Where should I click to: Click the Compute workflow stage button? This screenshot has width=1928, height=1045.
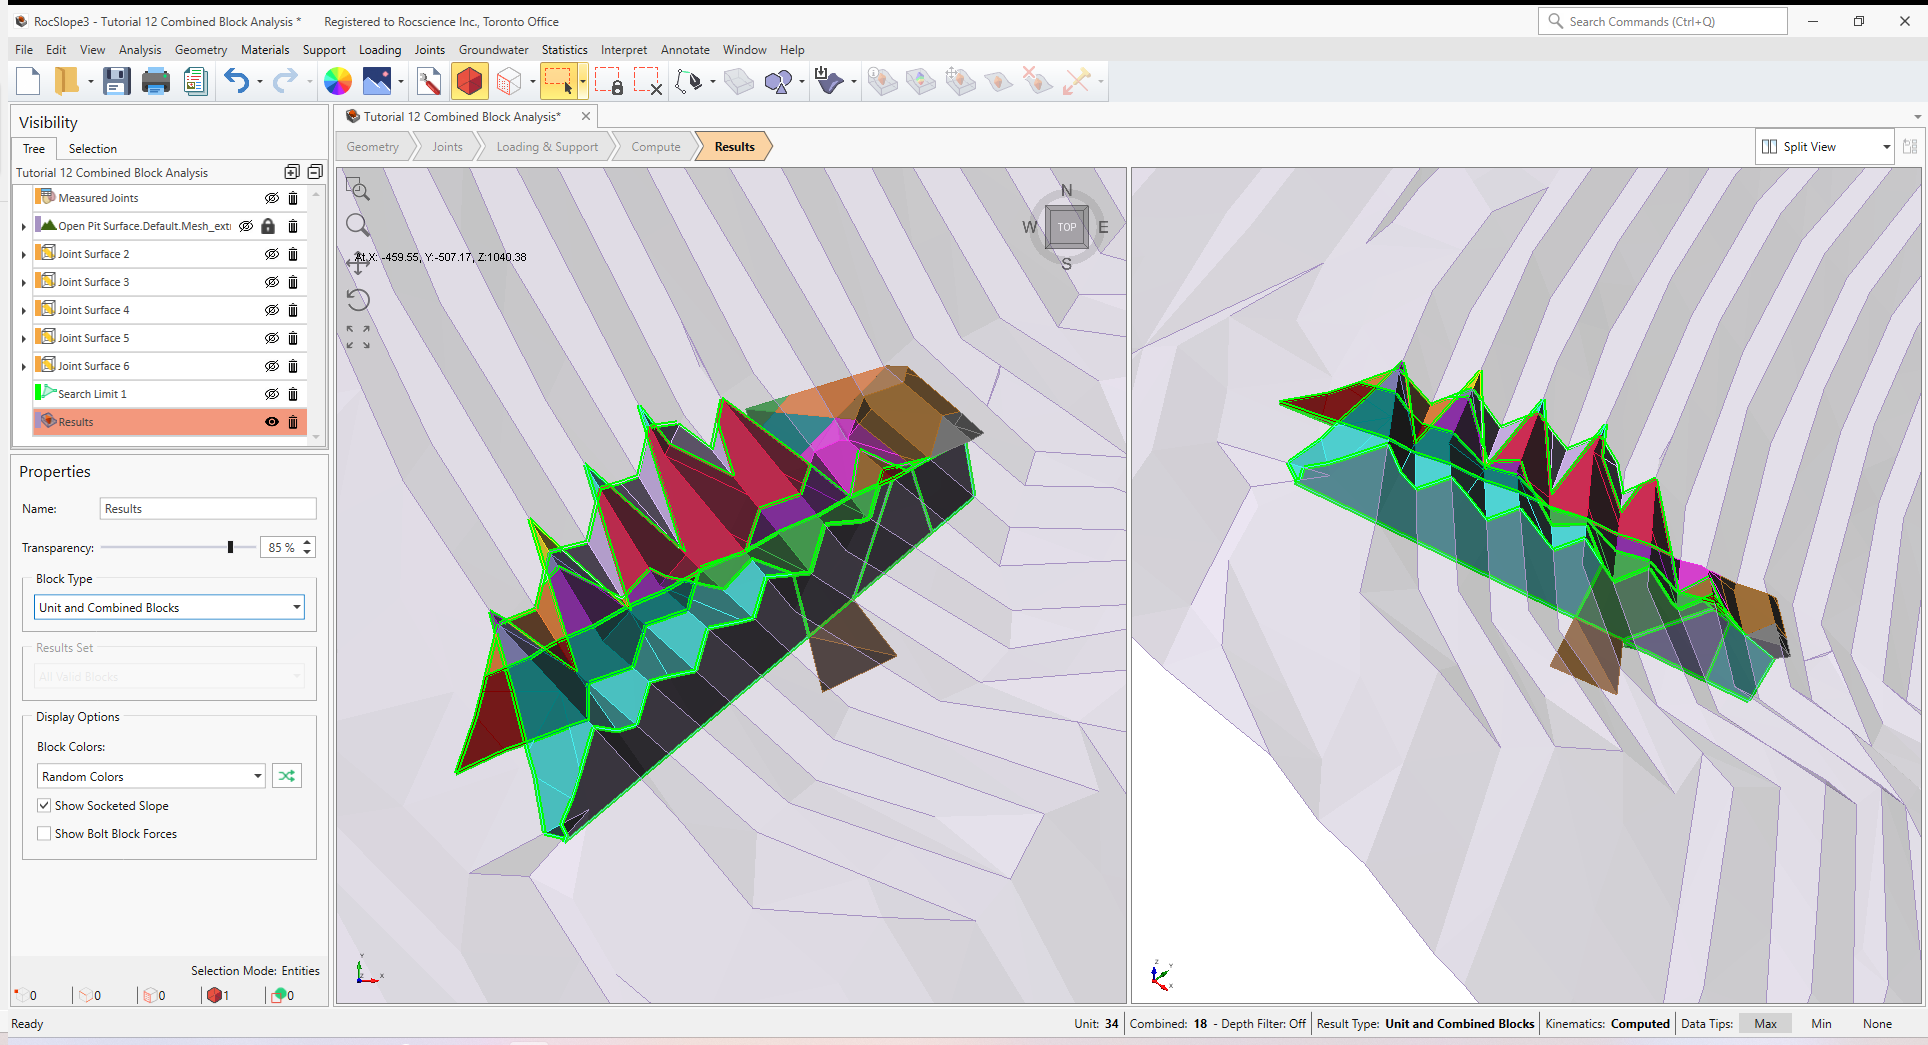pos(654,146)
